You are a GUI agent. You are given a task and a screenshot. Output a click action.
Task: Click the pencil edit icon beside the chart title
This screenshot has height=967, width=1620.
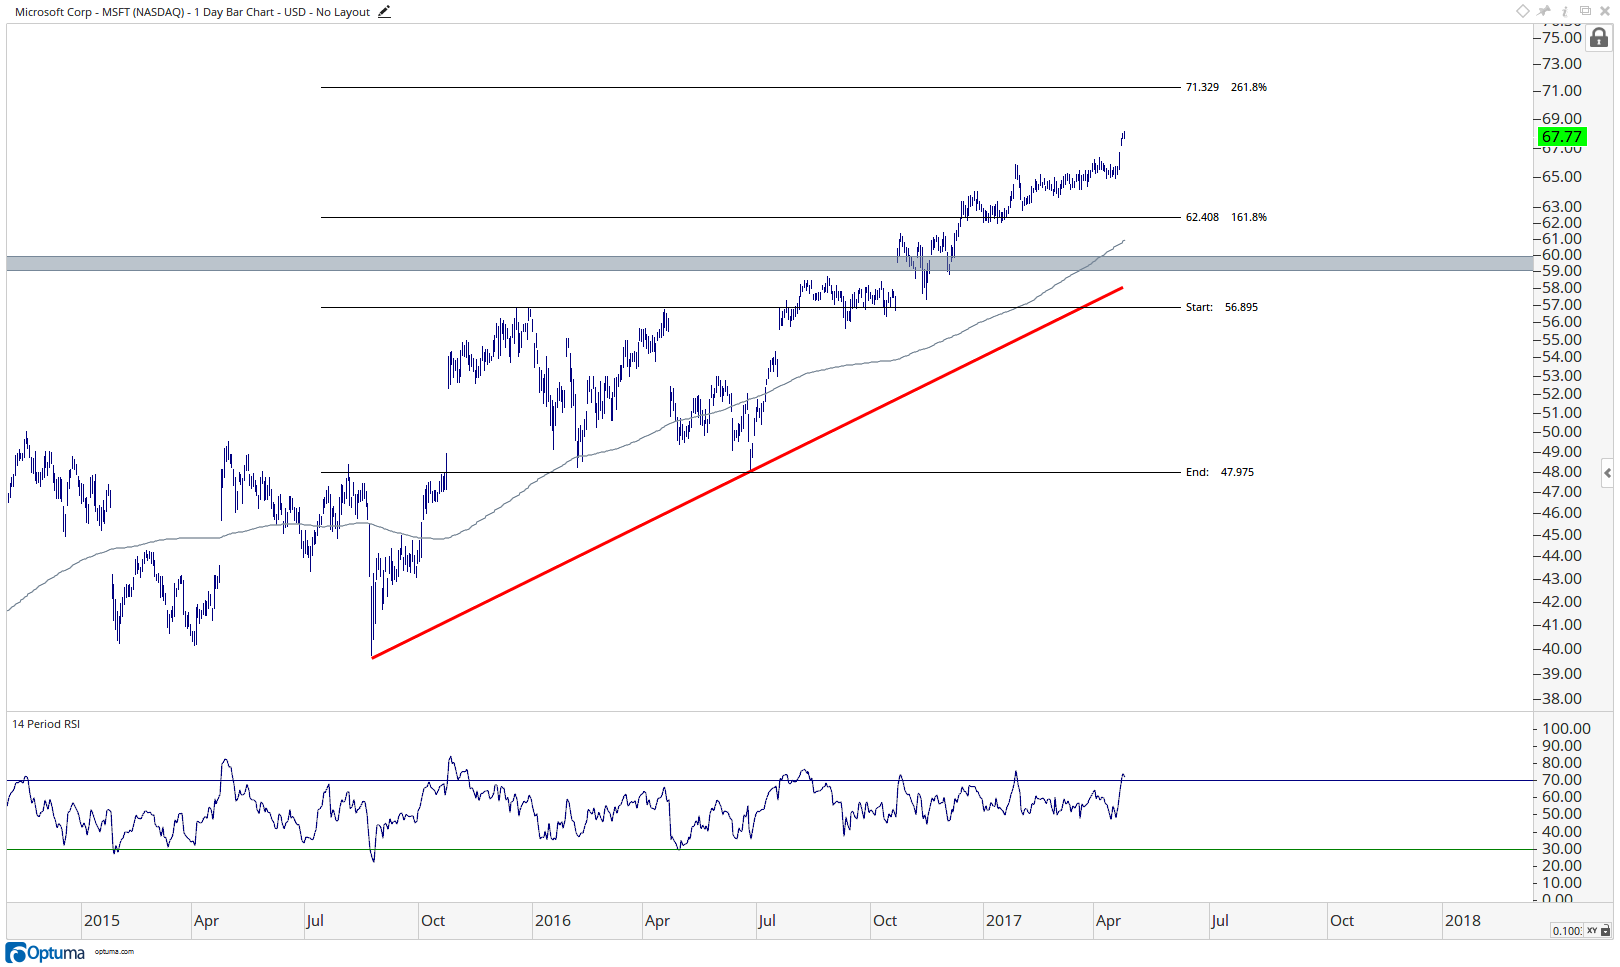pyautogui.click(x=384, y=12)
